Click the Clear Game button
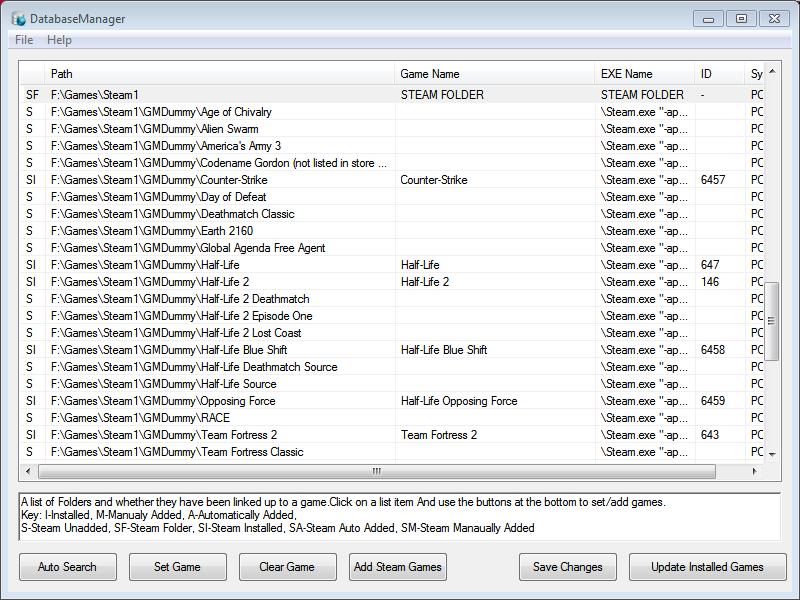The width and height of the screenshot is (800, 600). (287, 567)
